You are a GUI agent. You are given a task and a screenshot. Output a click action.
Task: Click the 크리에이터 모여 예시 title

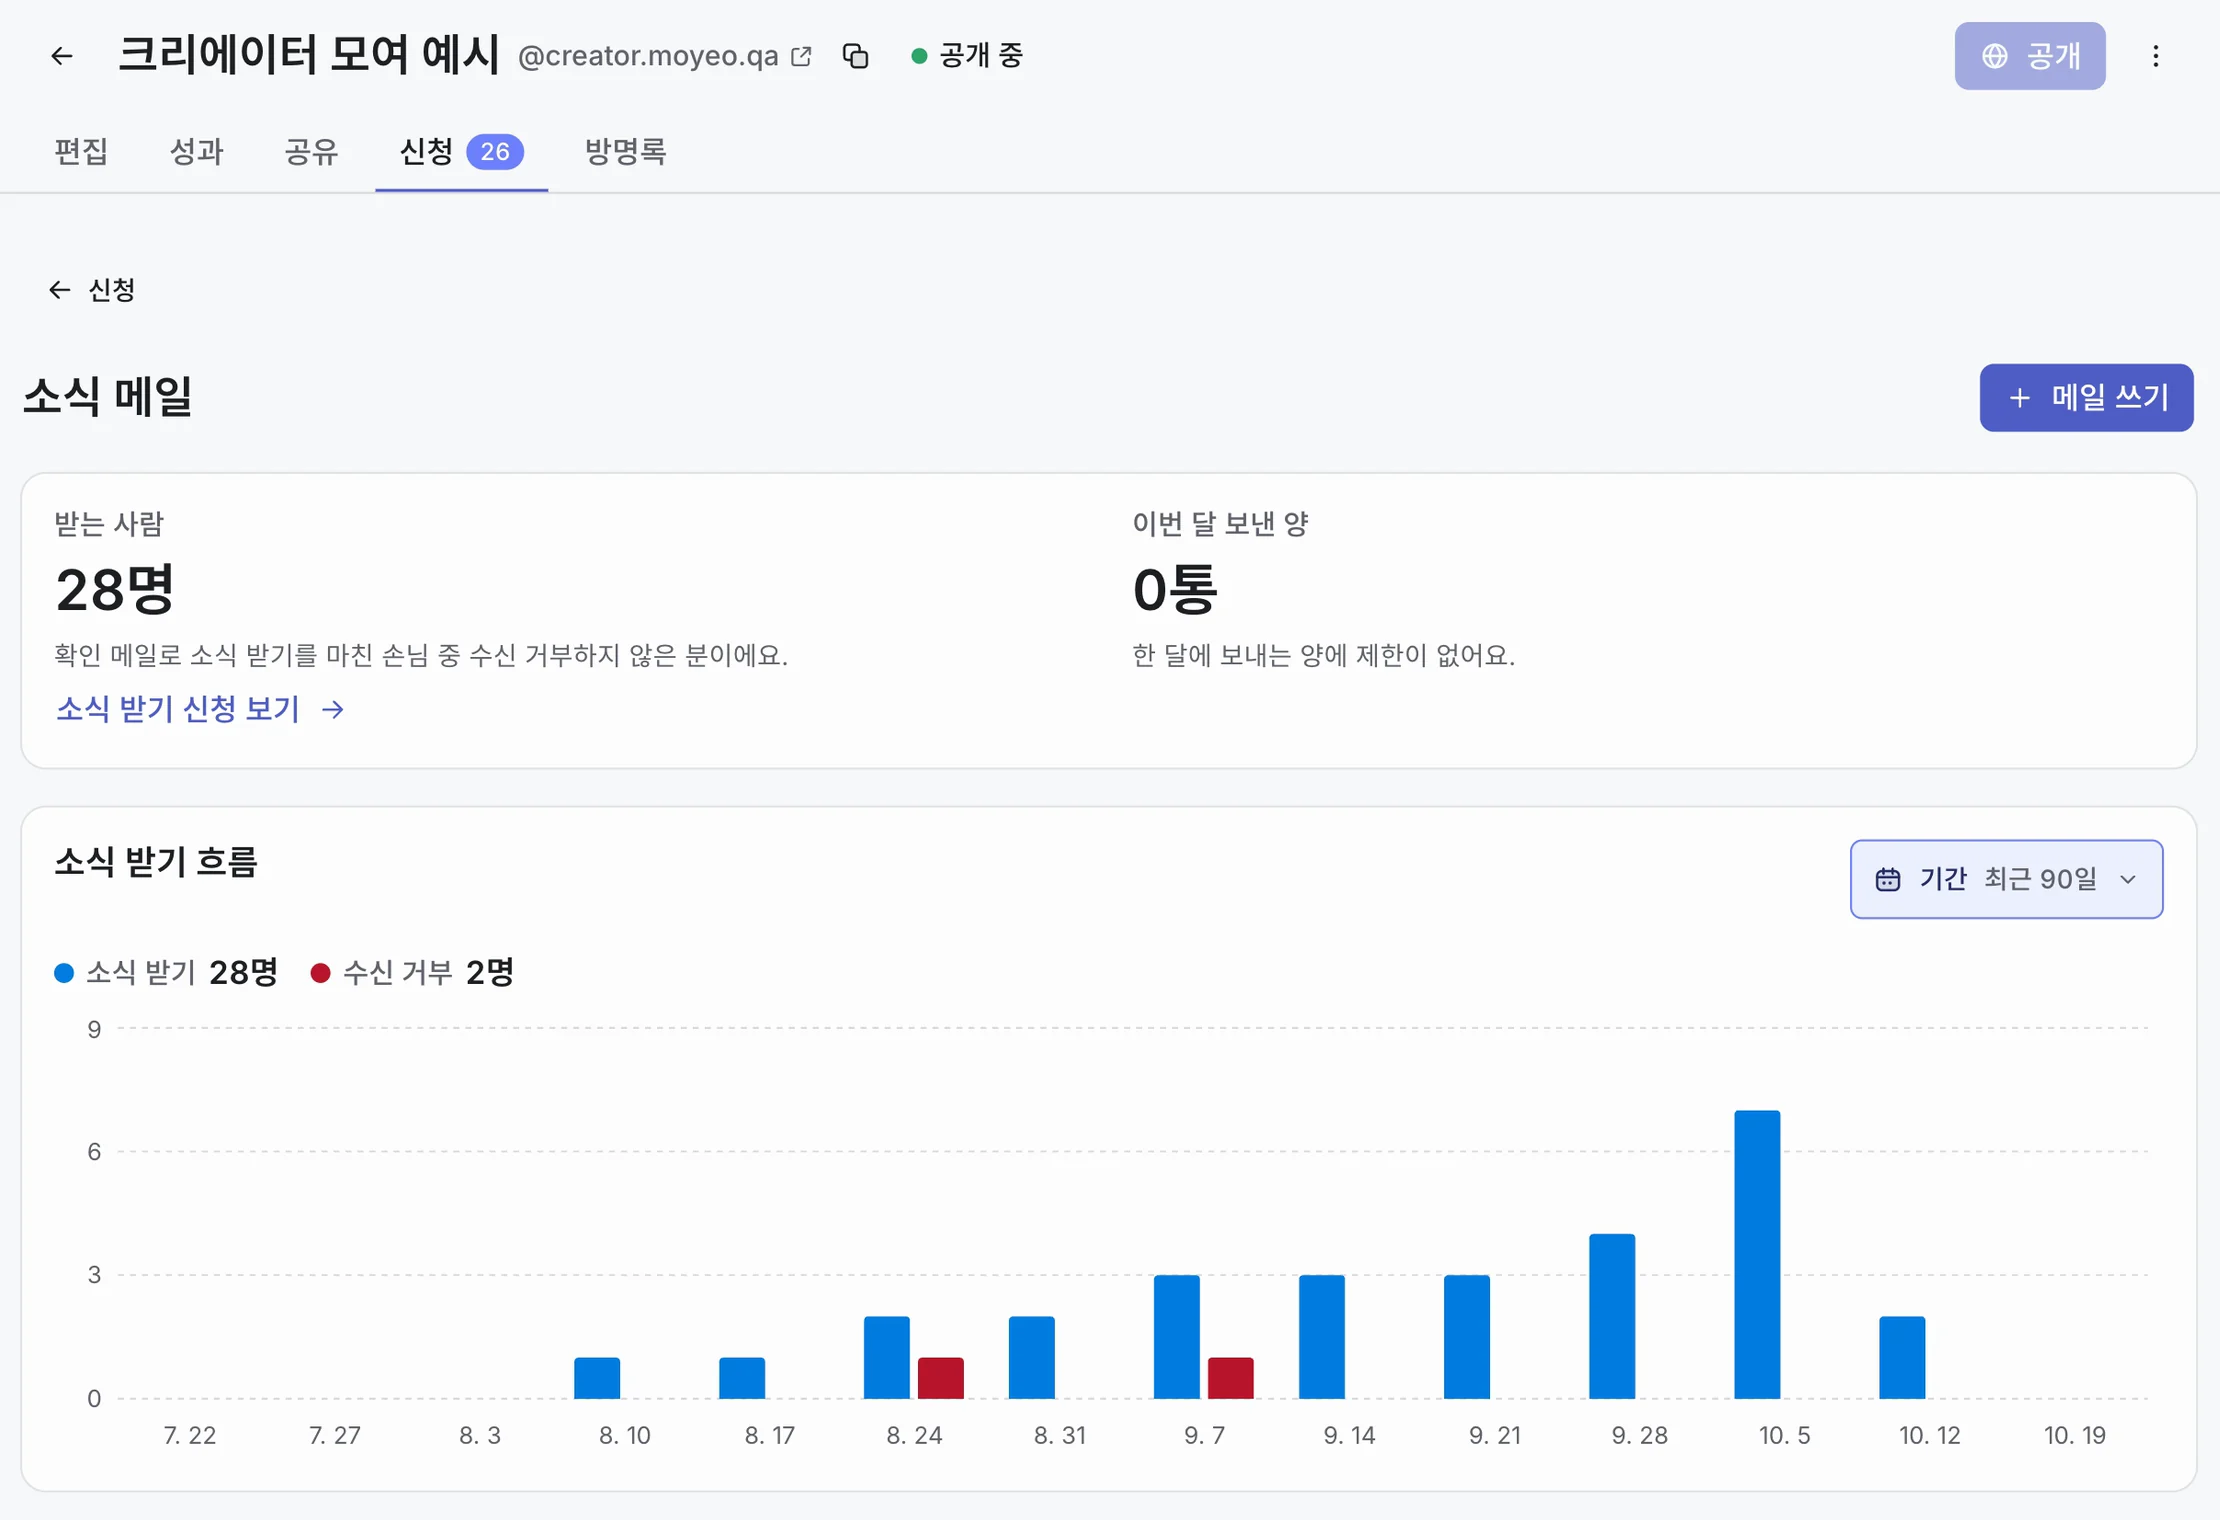[x=309, y=55]
